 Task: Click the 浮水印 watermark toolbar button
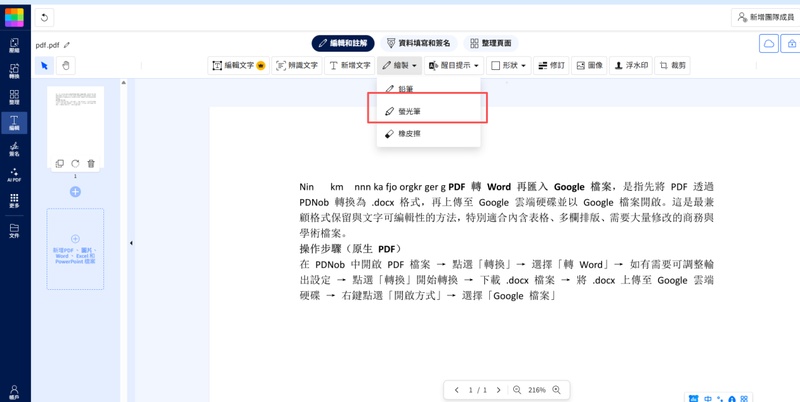click(x=631, y=65)
